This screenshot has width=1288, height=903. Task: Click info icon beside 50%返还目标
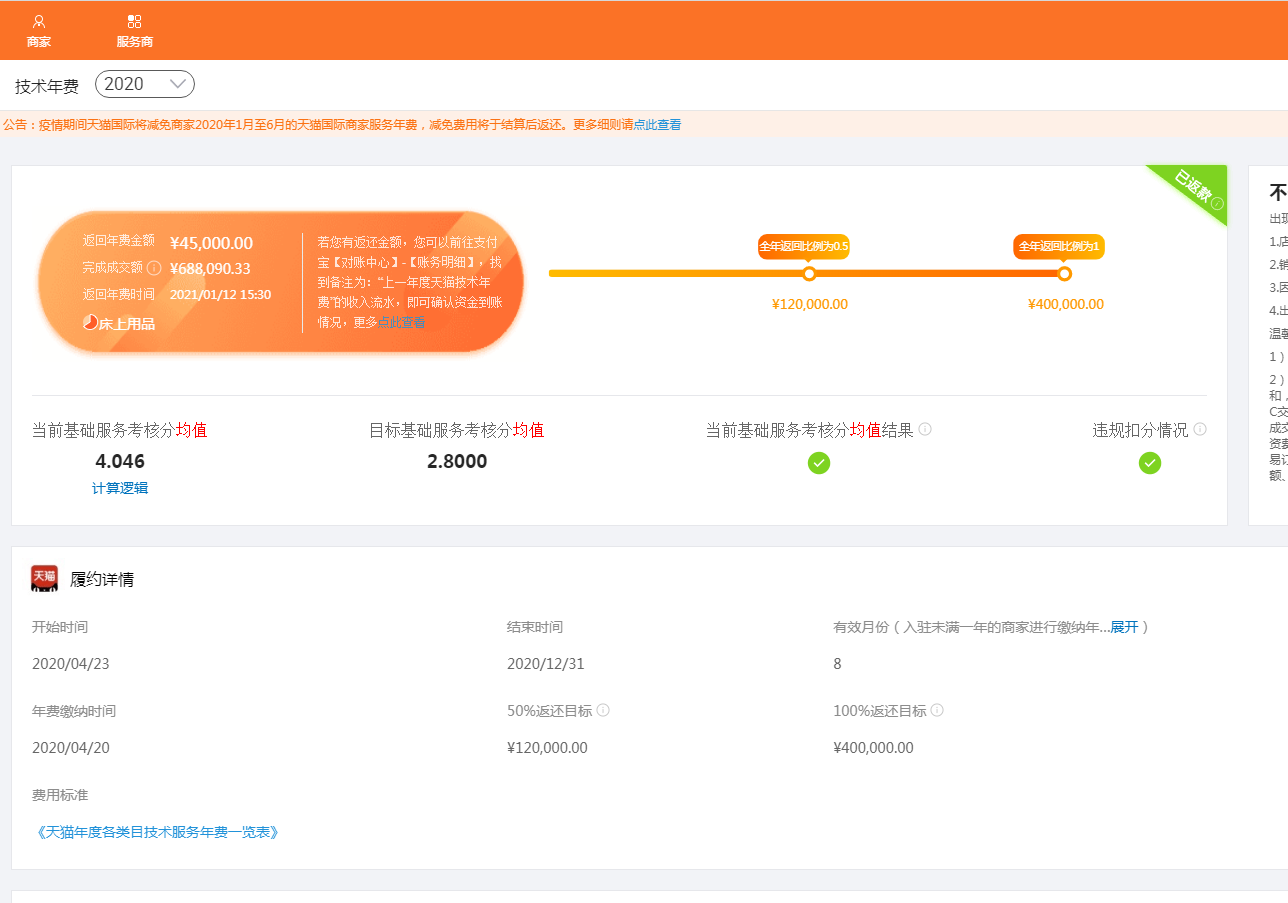click(603, 710)
